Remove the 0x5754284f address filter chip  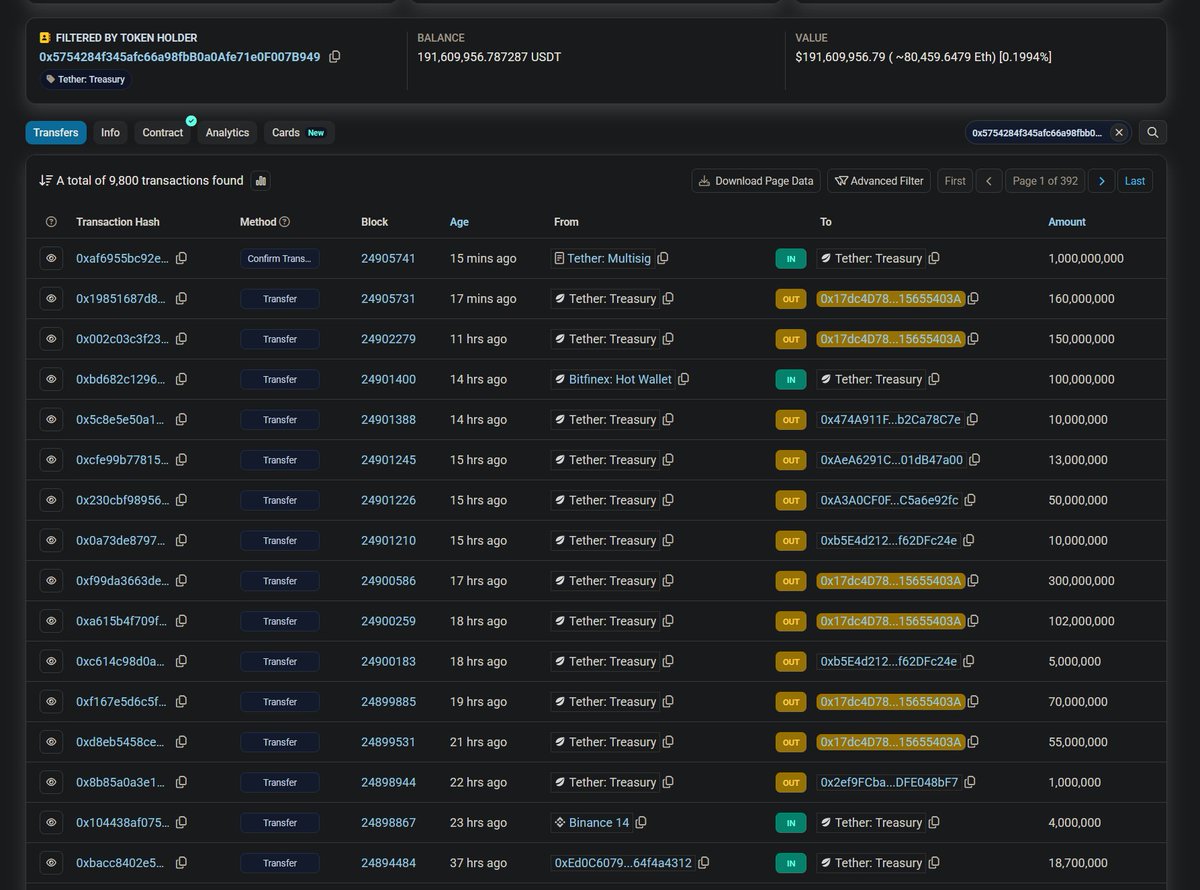[x=1119, y=132]
